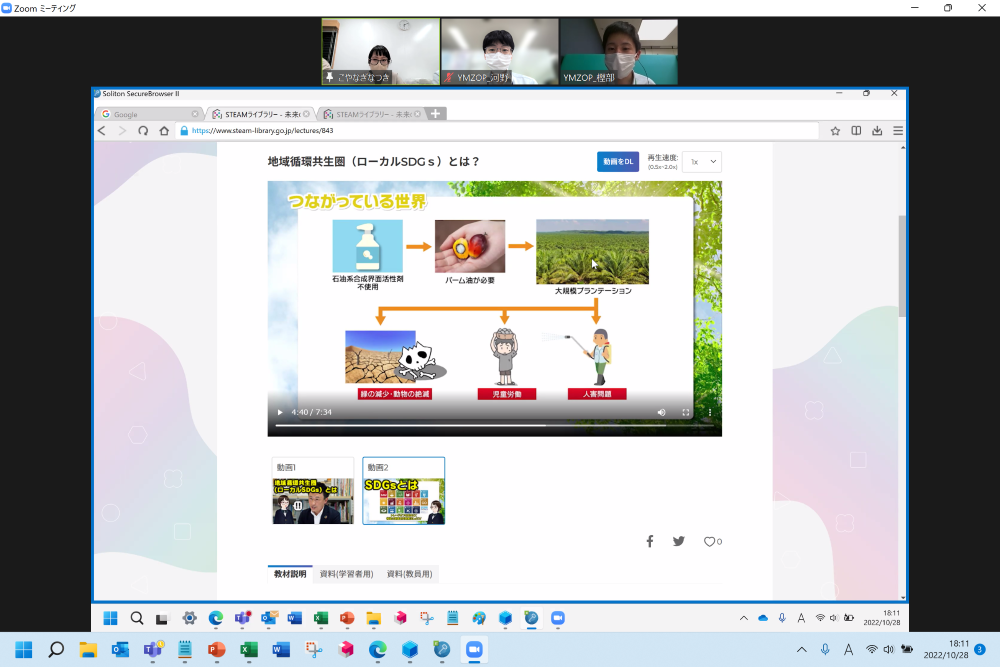
Task: Open Edge from the local taskbar
Action: click(378, 650)
